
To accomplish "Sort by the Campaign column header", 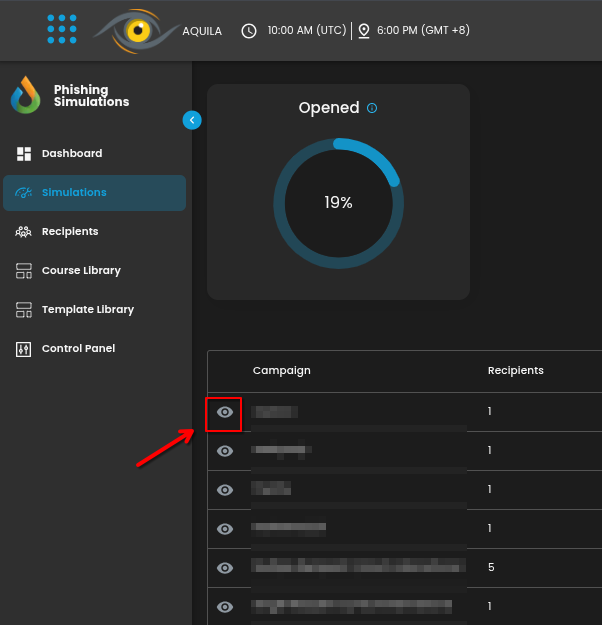I will tap(281, 370).
